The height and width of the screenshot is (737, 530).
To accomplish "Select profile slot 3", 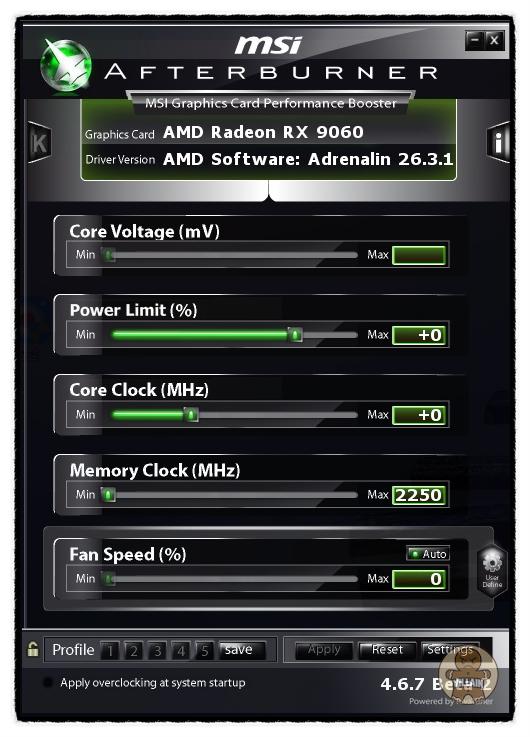I will pos(157,651).
